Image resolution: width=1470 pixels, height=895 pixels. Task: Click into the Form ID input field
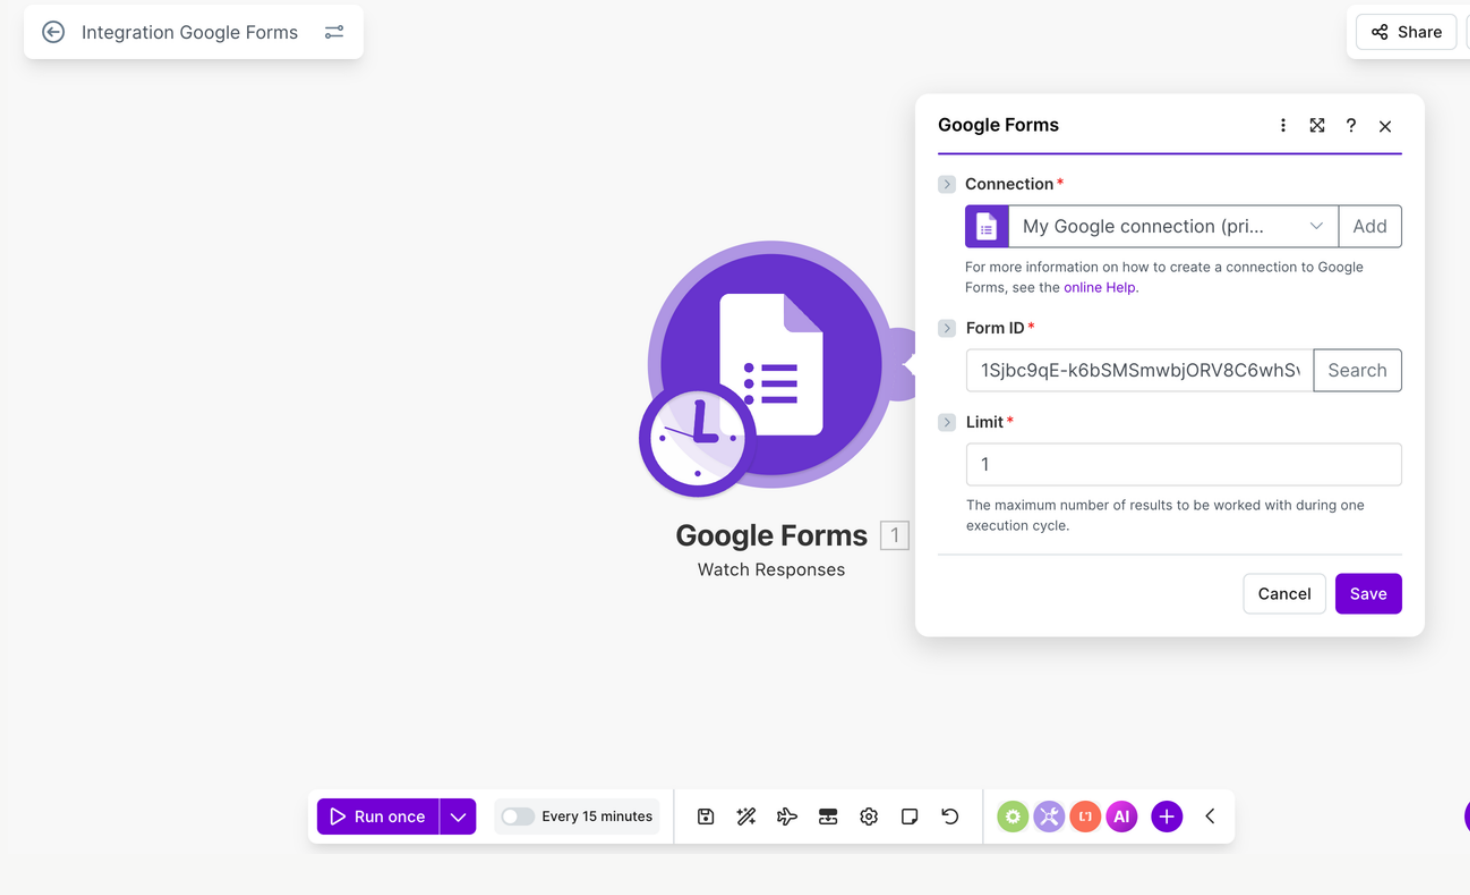(1139, 370)
